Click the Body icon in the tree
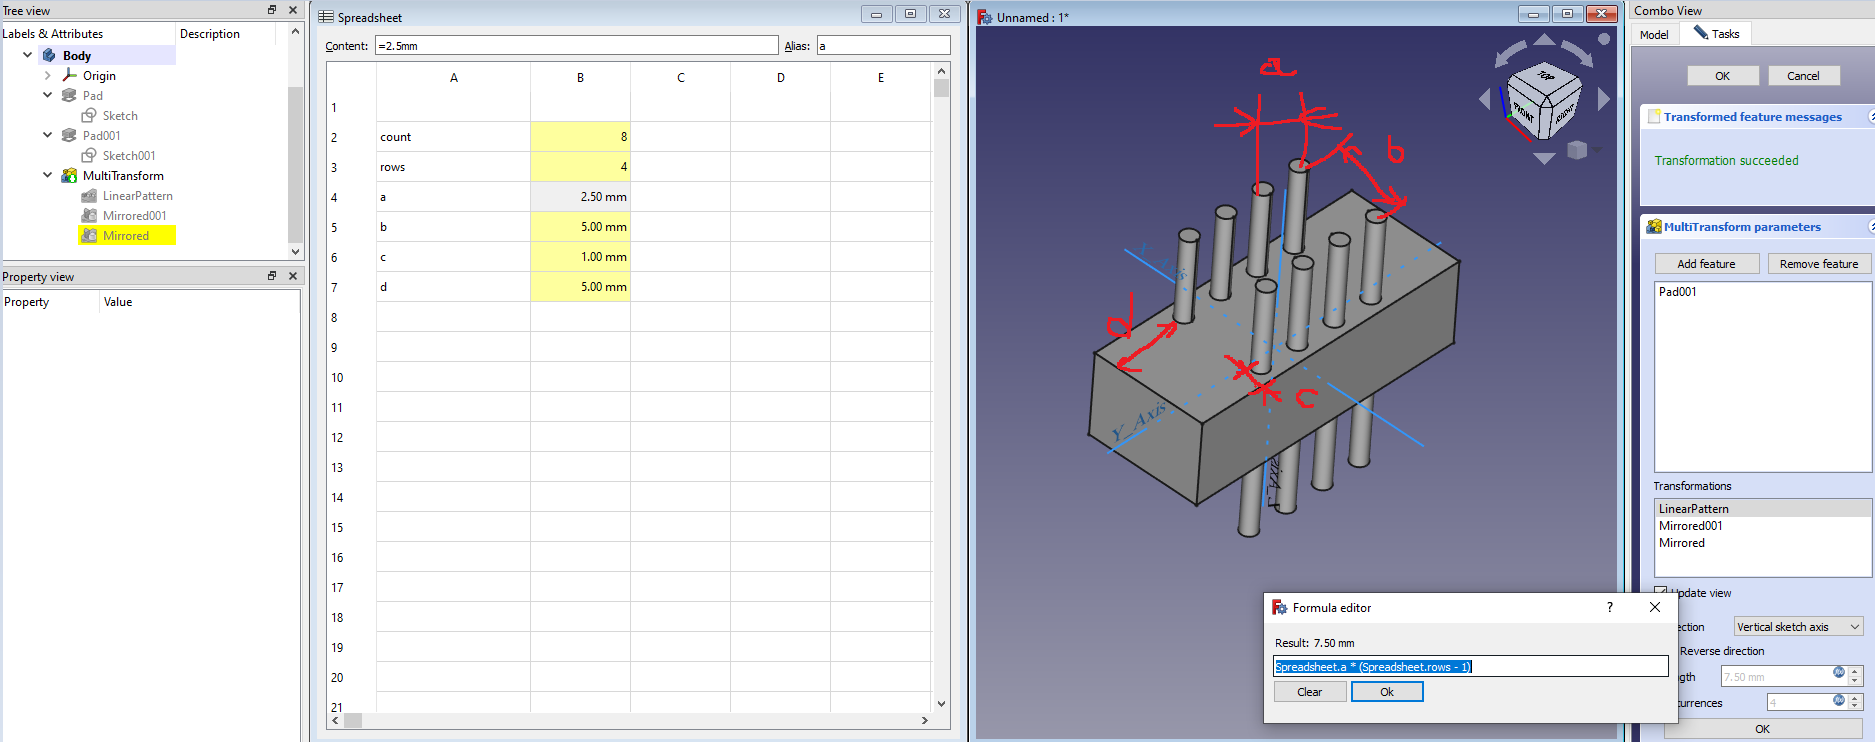This screenshot has height=742, width=1875. pos(49,56)
